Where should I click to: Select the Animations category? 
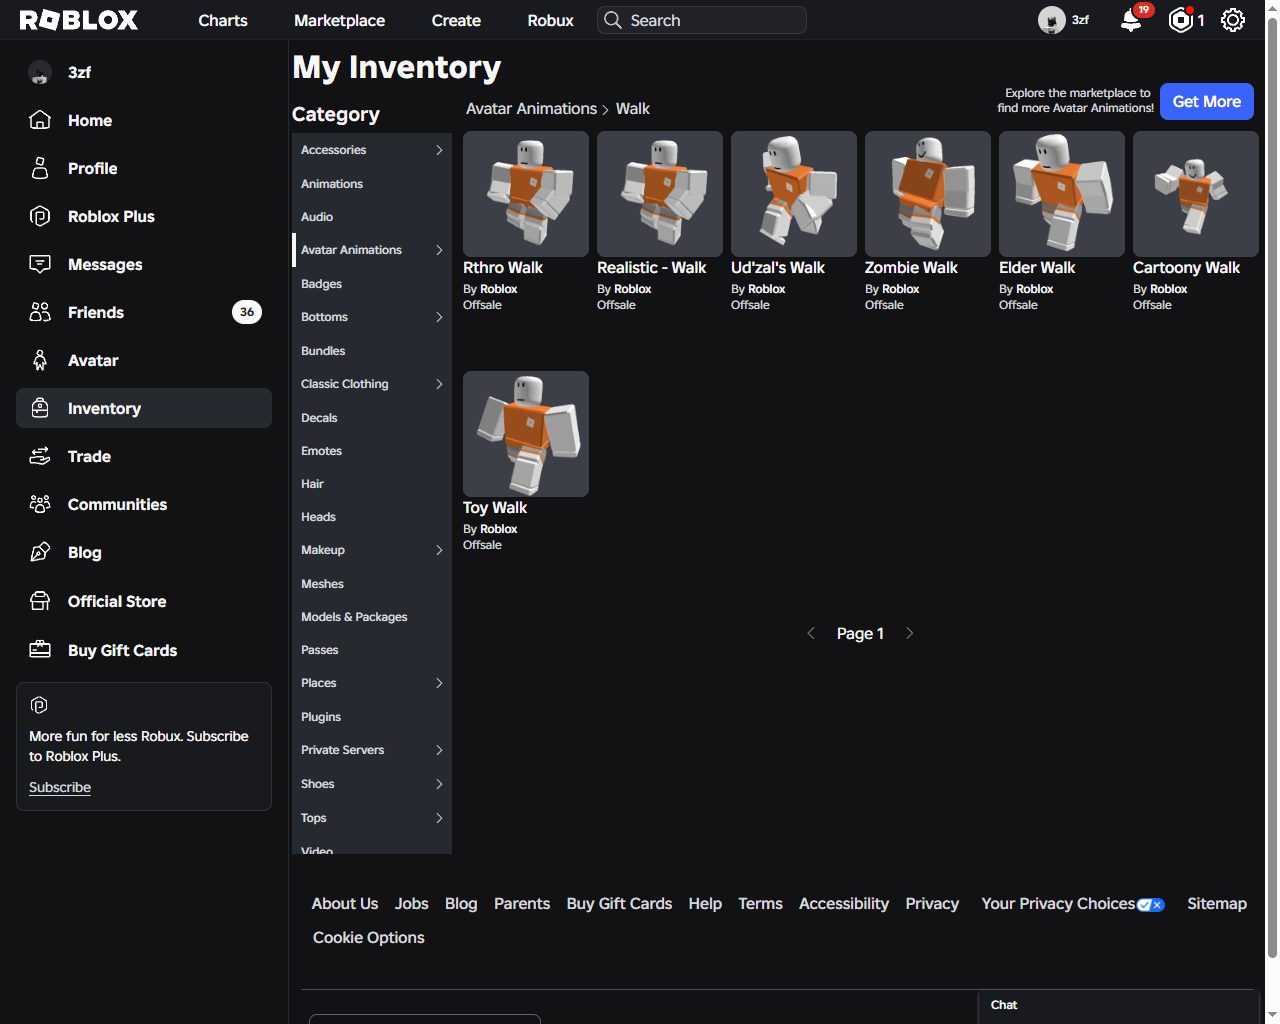(x=372, y=184)
